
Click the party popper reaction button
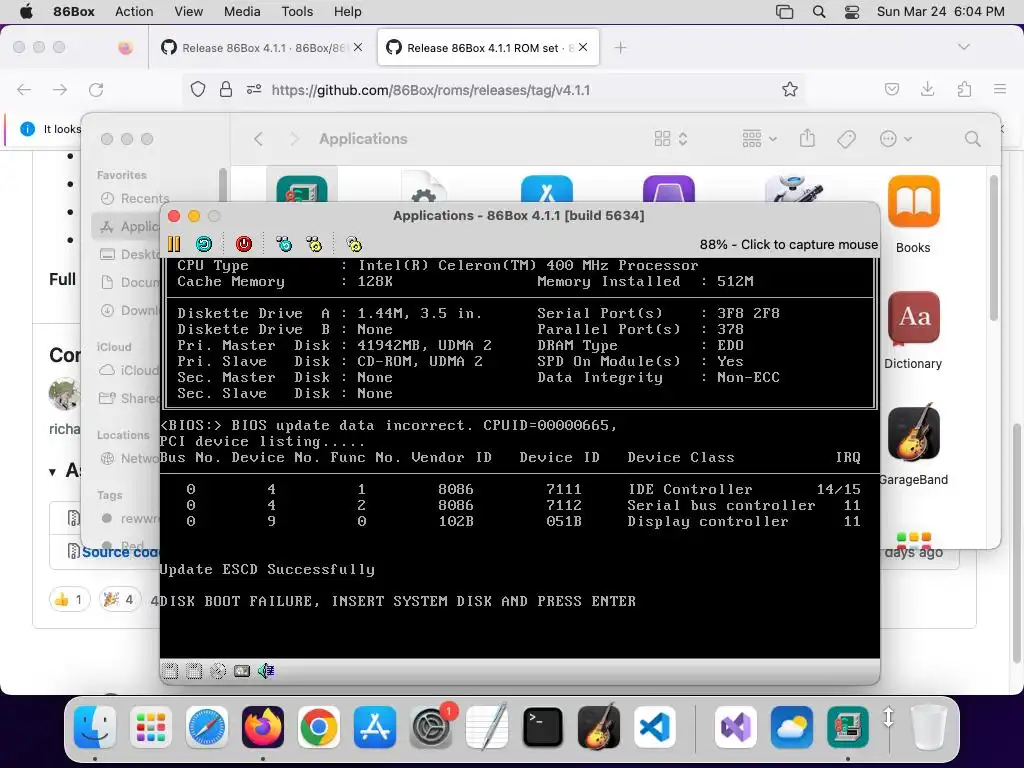click(x=120, y=599)
